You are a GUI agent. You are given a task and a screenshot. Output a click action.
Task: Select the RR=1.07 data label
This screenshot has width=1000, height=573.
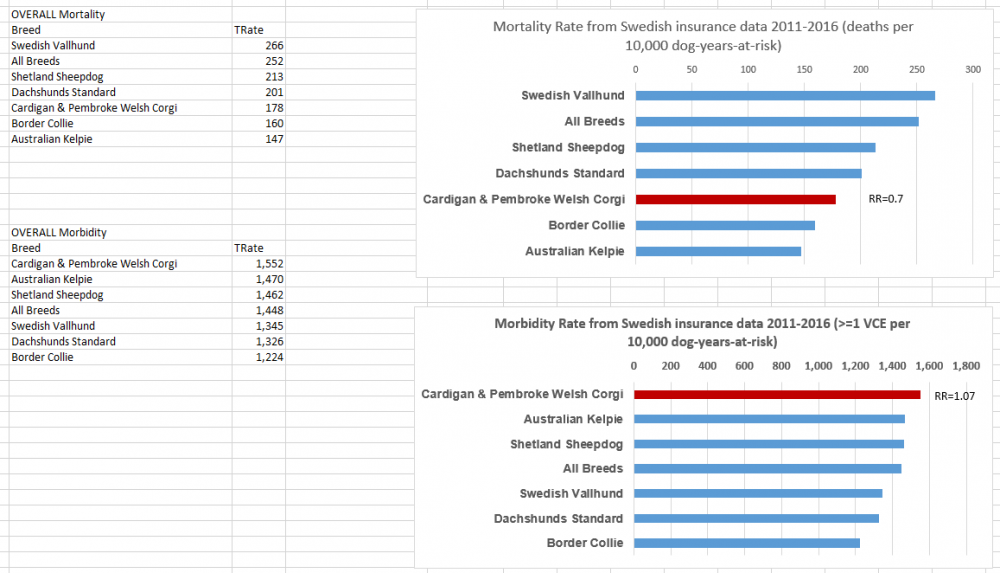954,396
